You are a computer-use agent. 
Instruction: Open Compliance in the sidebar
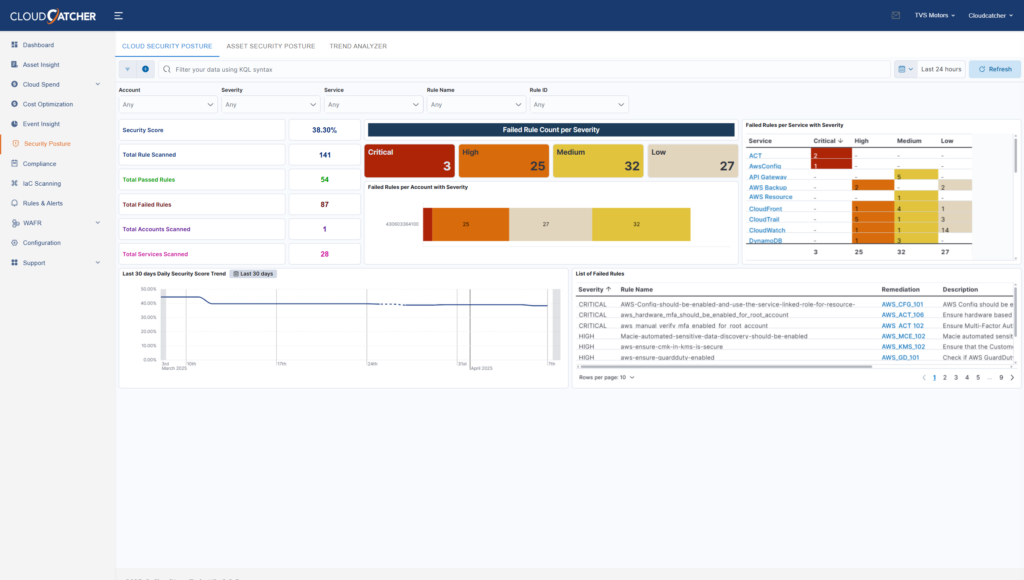click(39, 163)
